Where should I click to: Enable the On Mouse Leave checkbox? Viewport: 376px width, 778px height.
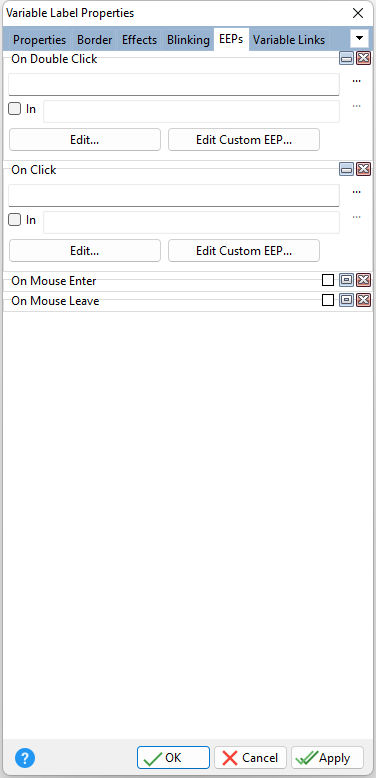coord(328,300)
